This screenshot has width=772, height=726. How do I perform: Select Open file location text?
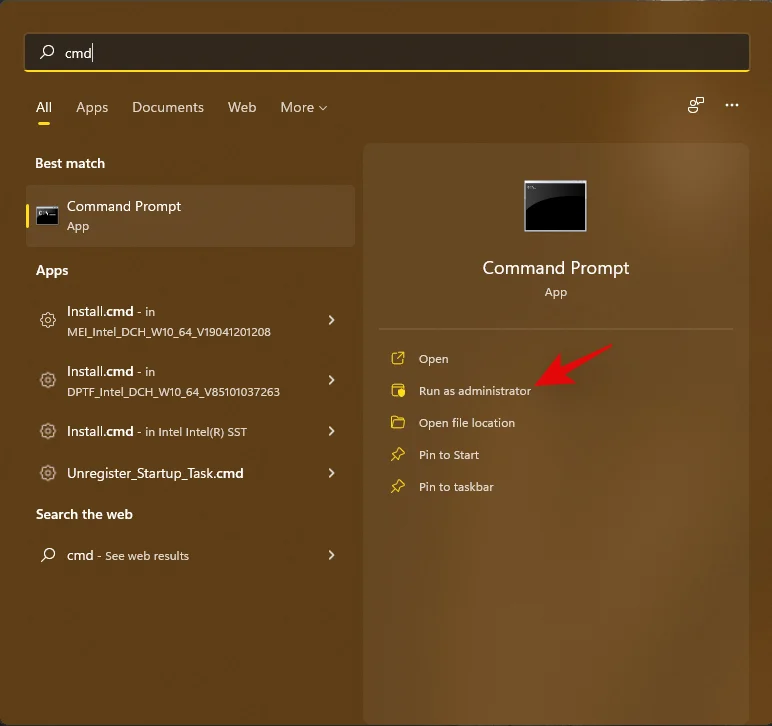[466, 423]
